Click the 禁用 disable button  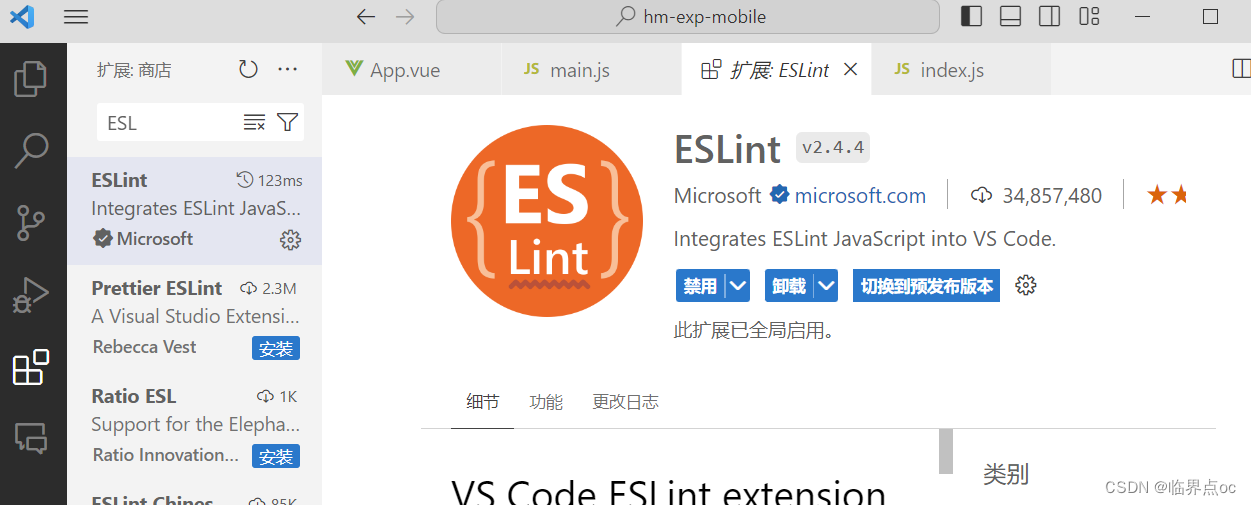[x=701, y=286]
